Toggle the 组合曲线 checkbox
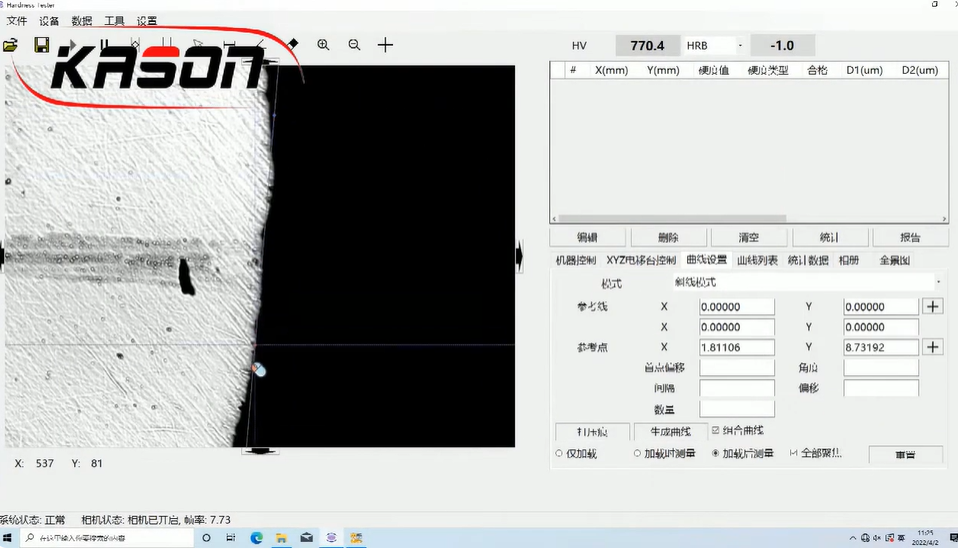This screenshot has width=958, height=549. pos(715,430)
